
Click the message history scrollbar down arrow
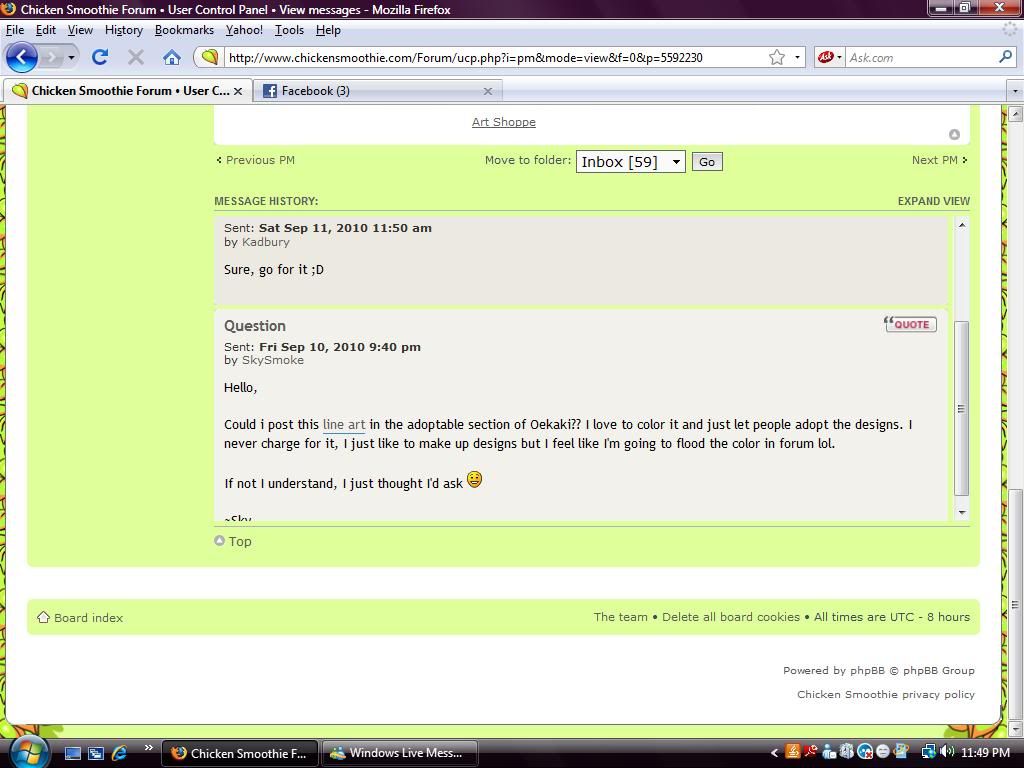click(x=961, y=513)
